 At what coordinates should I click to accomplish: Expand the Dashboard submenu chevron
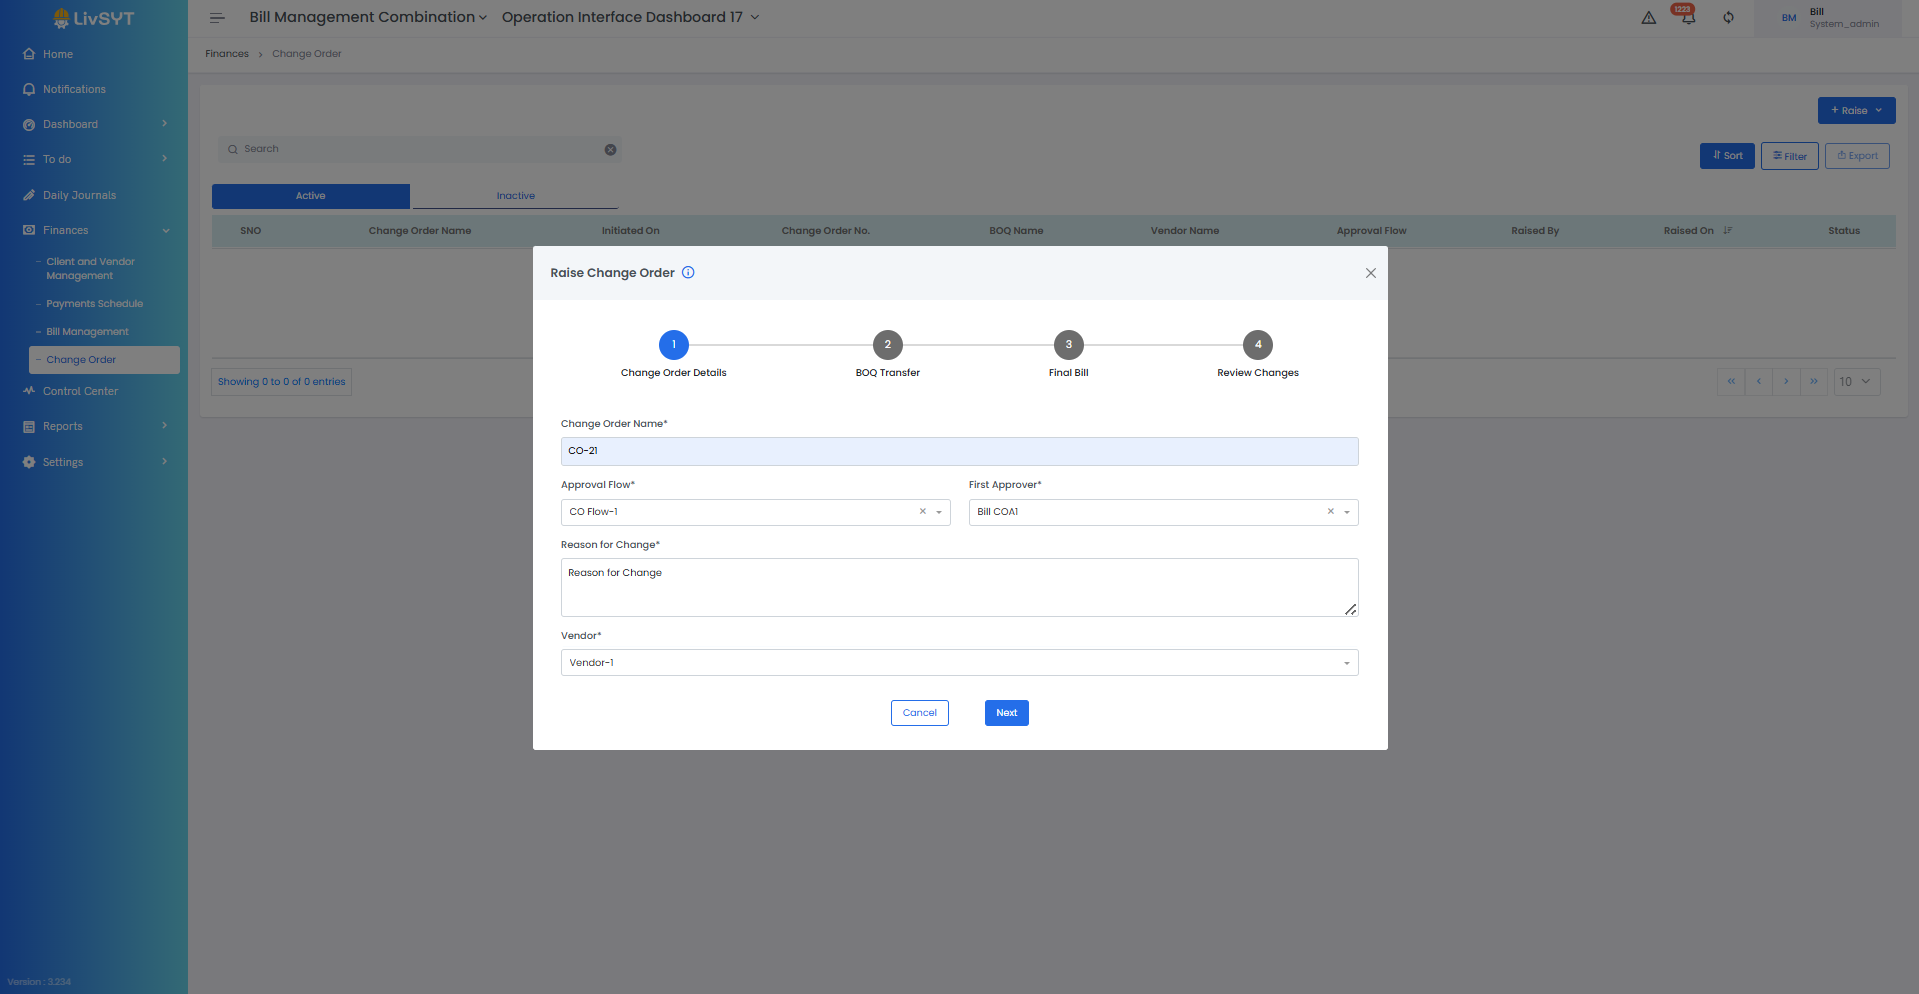click(165, 124)
